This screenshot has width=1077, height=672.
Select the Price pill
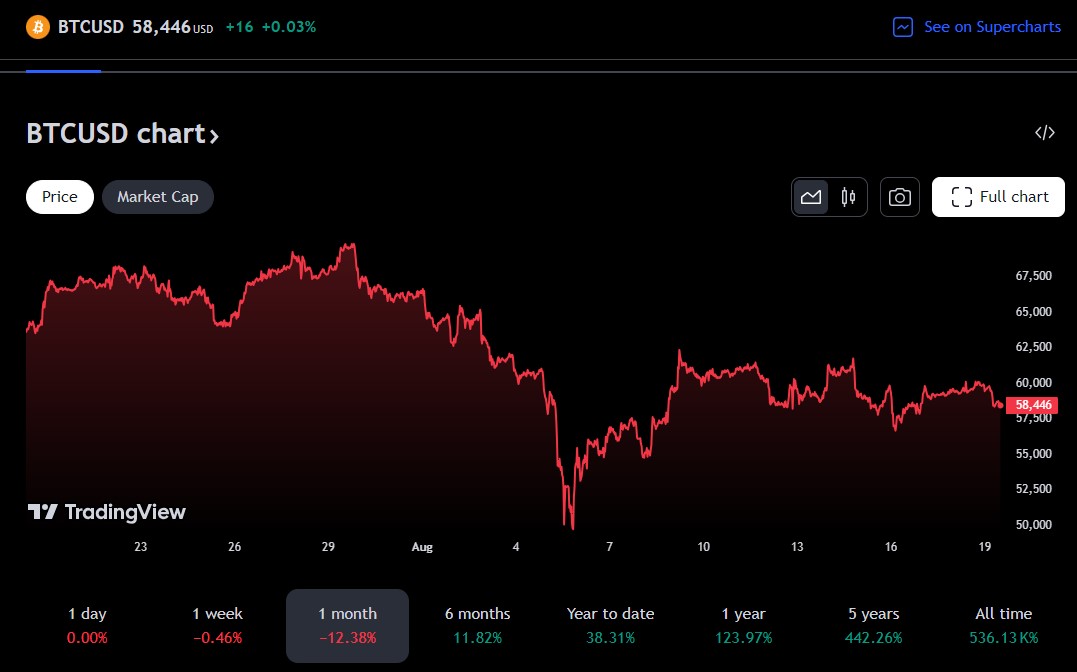(x=60, y=197)
